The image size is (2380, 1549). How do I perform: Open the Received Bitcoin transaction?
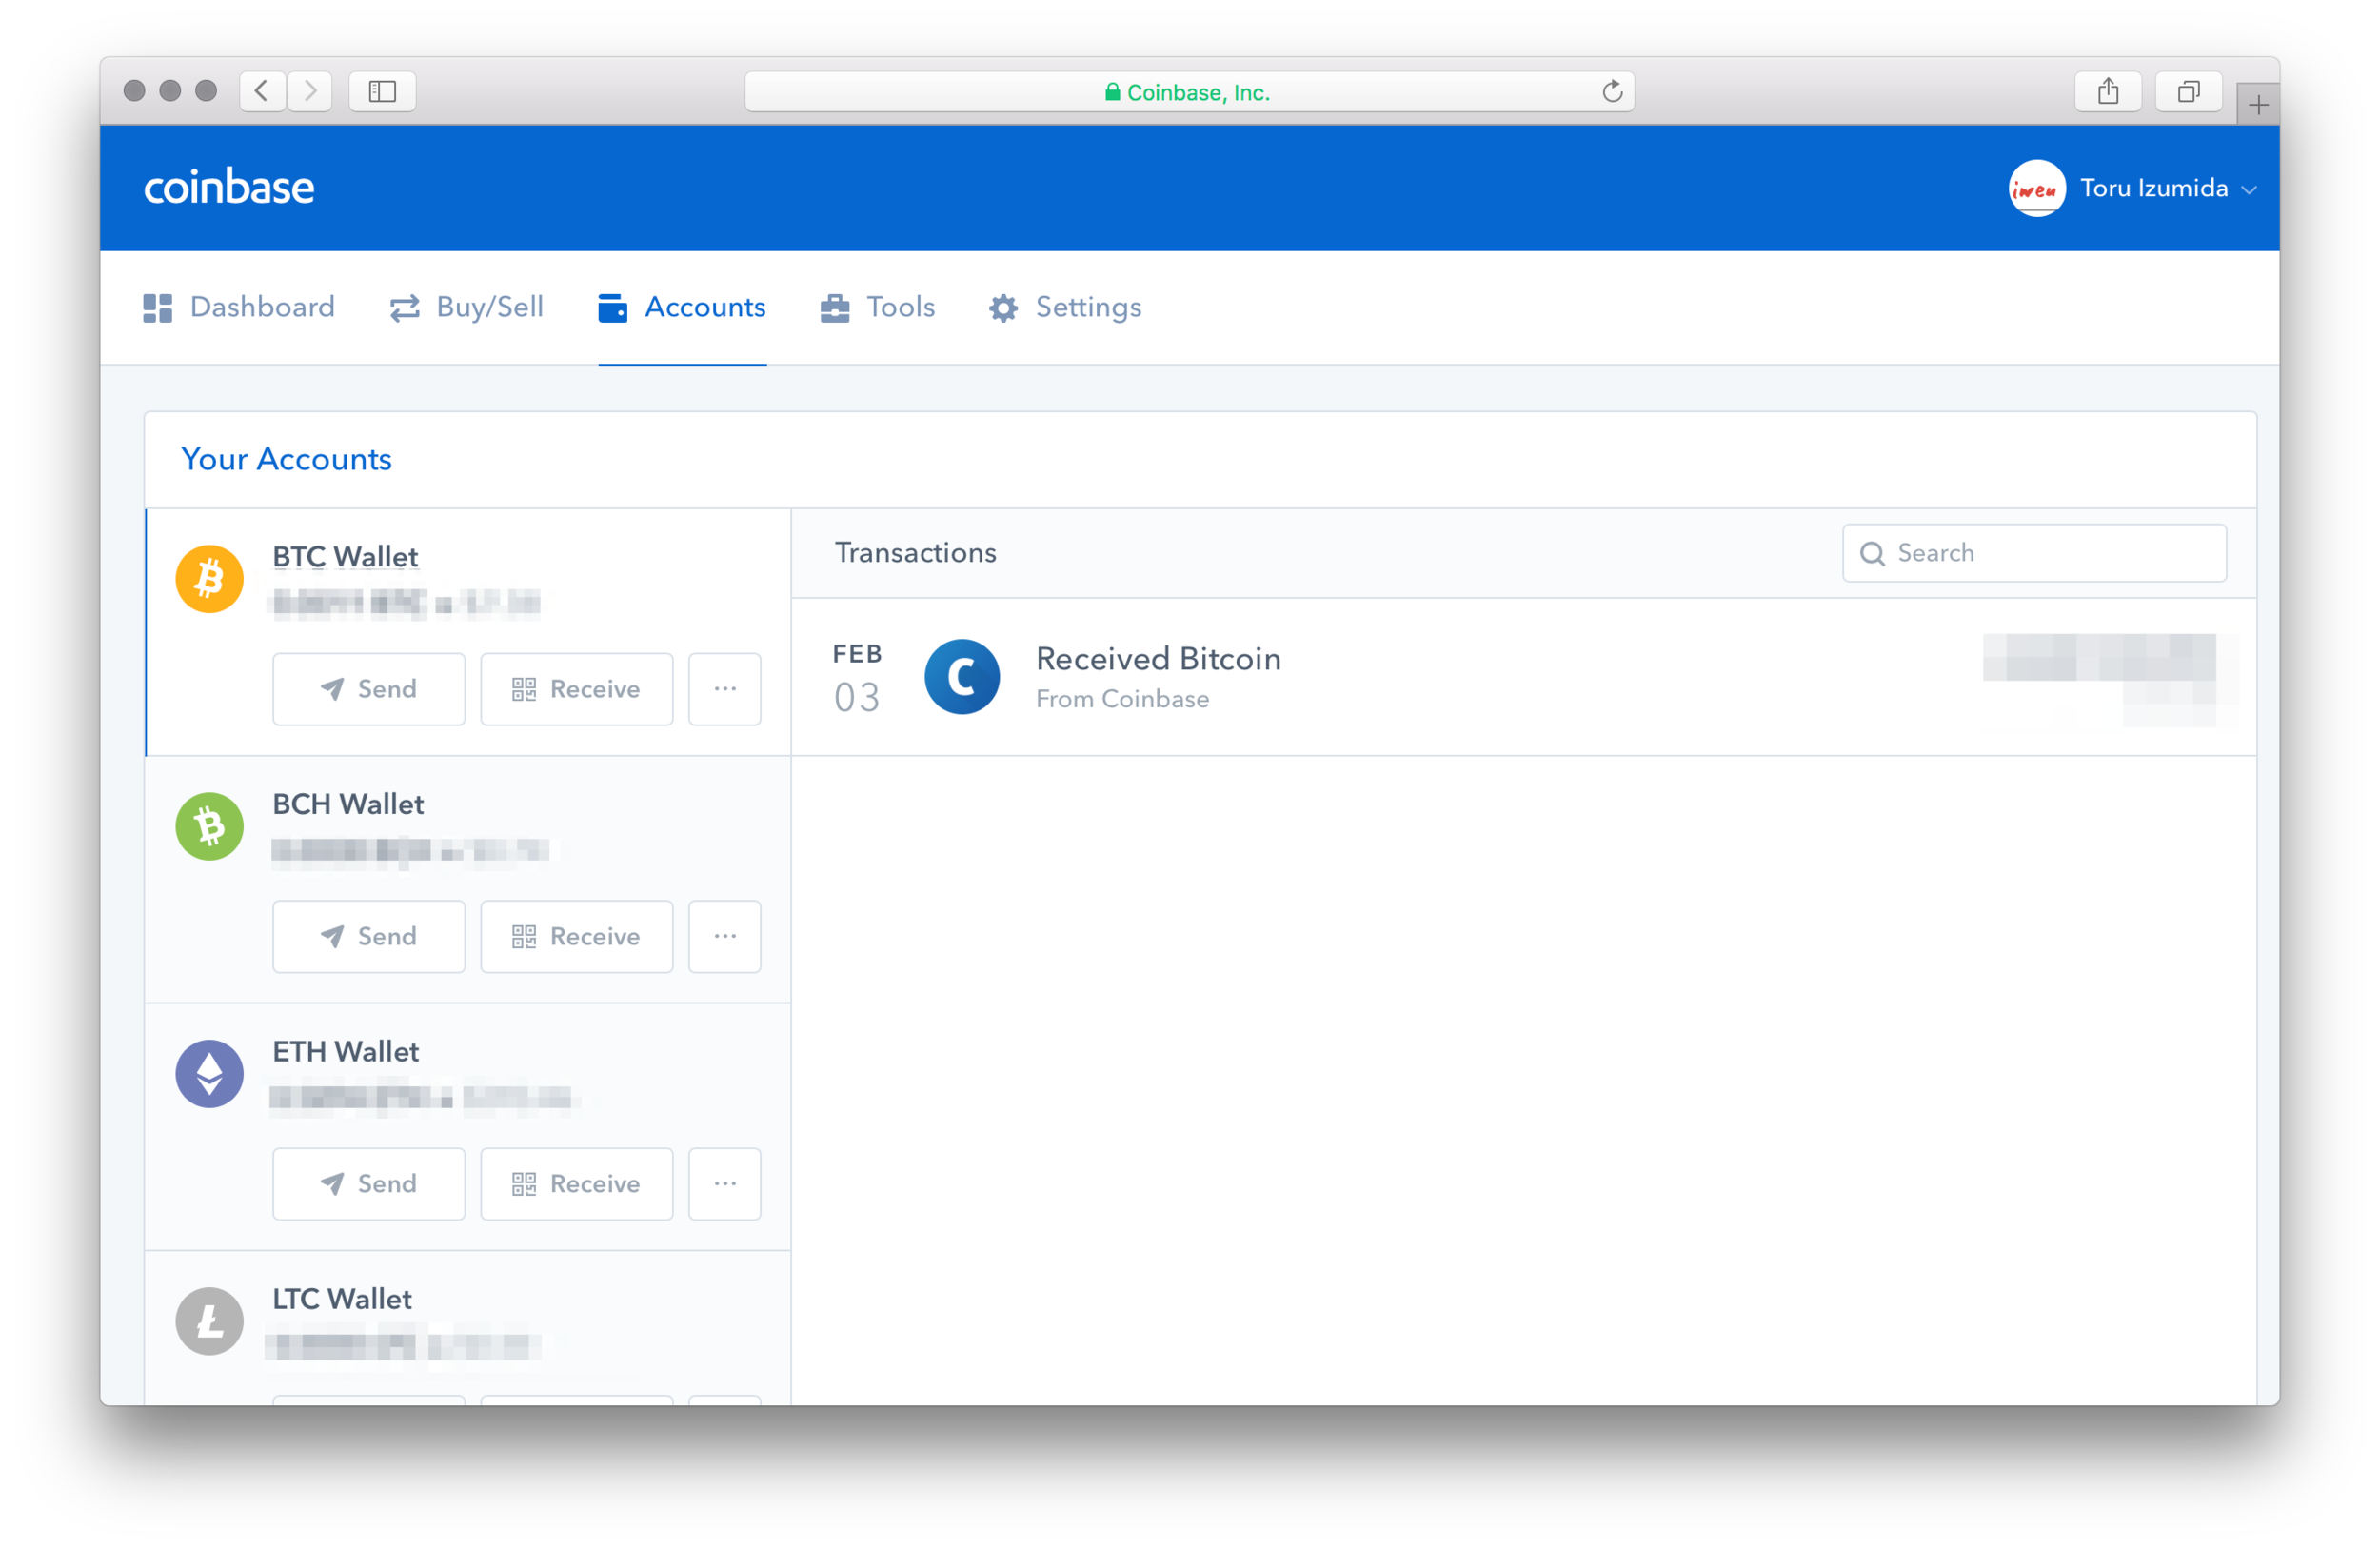1523,676
